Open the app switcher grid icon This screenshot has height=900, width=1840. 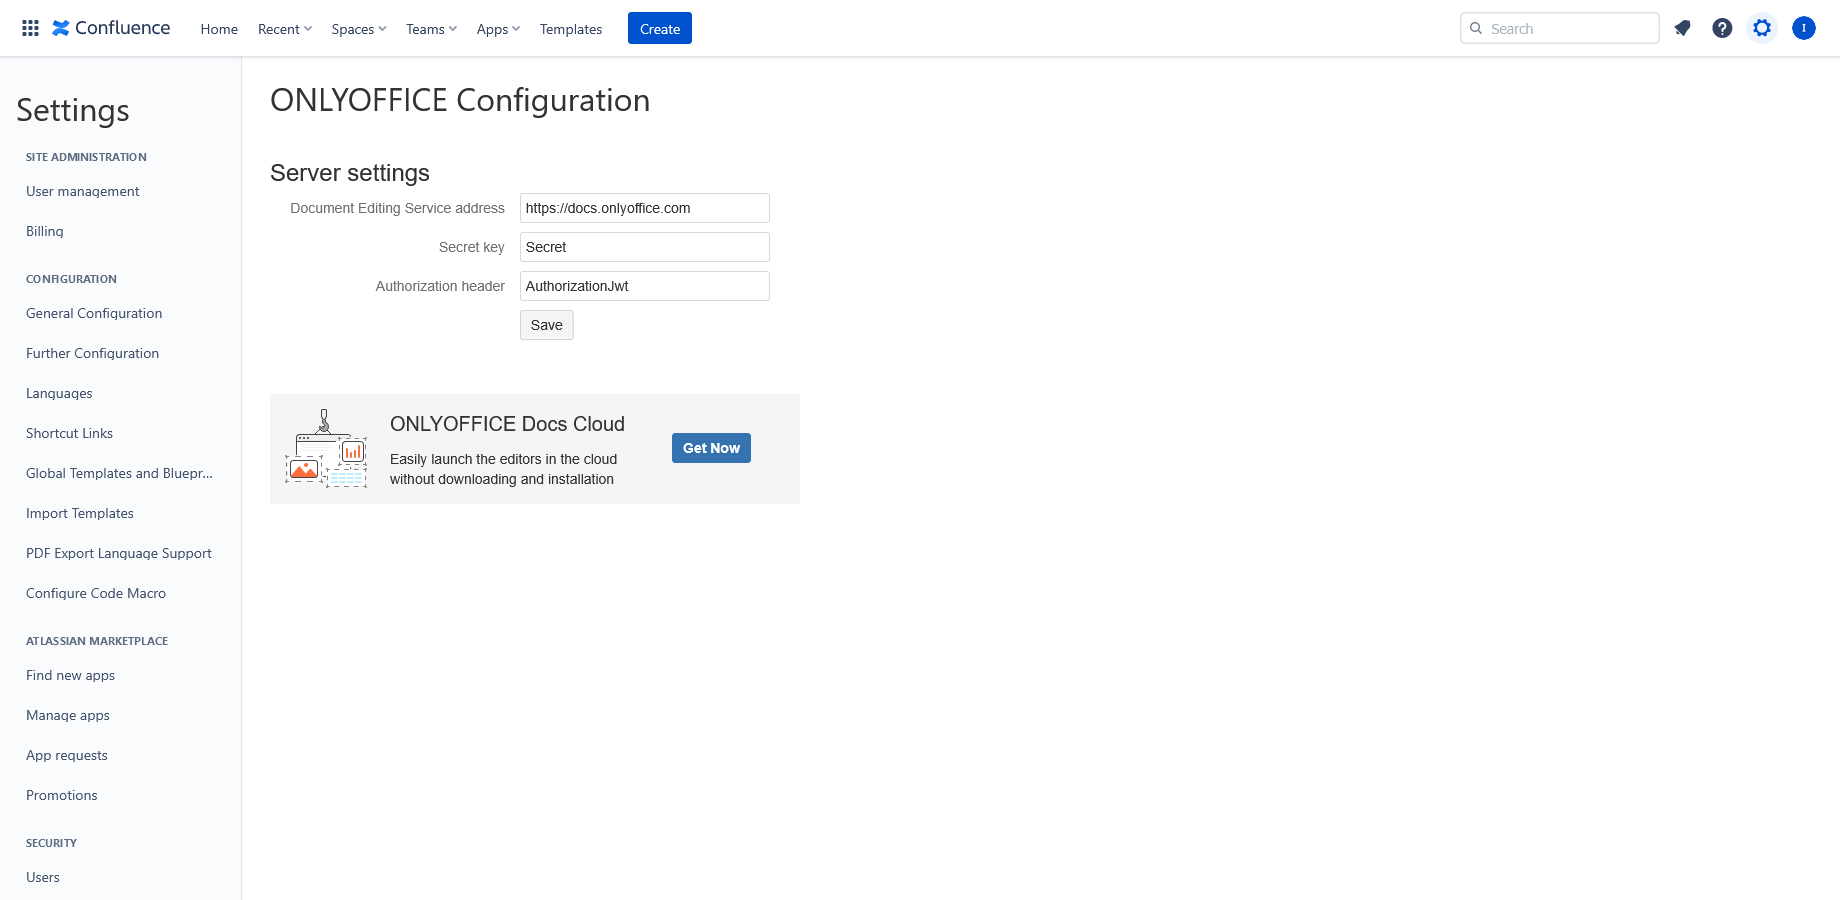coord(31,28)
